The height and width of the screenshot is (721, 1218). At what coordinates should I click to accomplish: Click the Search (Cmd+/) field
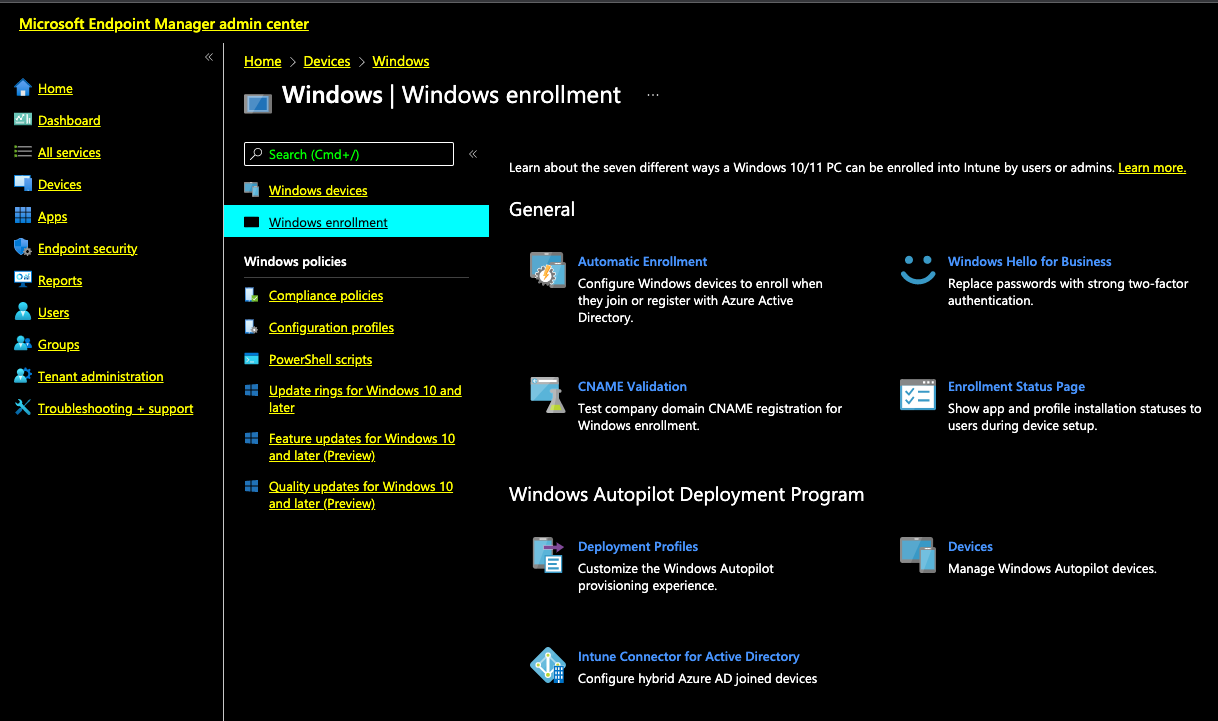(349, 154)
